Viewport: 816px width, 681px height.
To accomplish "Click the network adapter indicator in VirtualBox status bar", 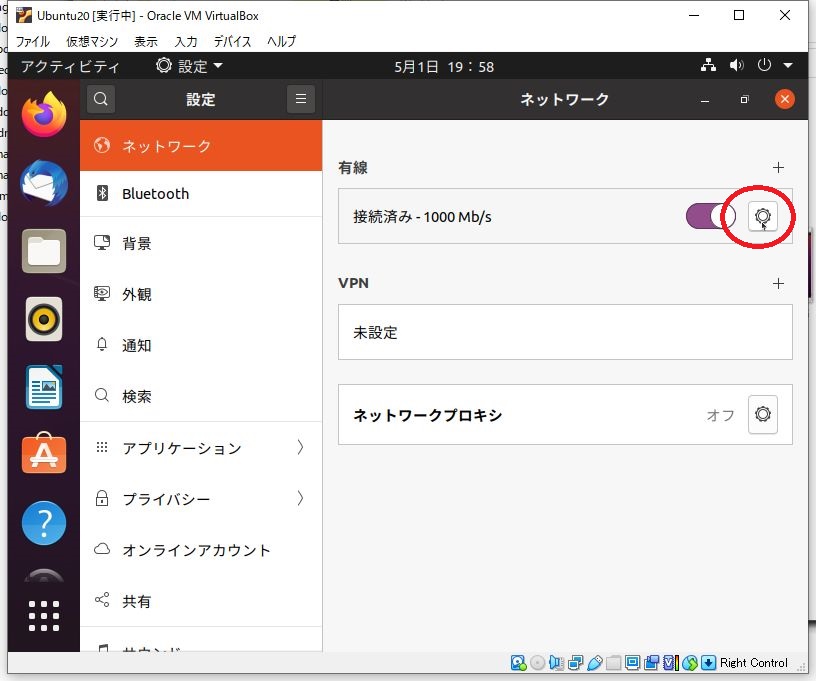I will coord(576,663).
